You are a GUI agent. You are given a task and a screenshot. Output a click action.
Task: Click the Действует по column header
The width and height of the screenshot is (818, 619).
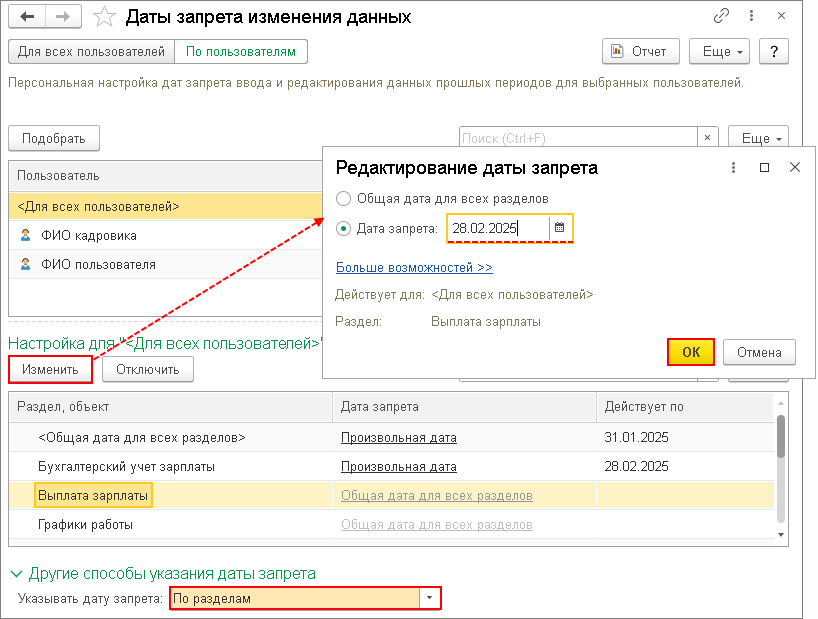click(684, 407)
